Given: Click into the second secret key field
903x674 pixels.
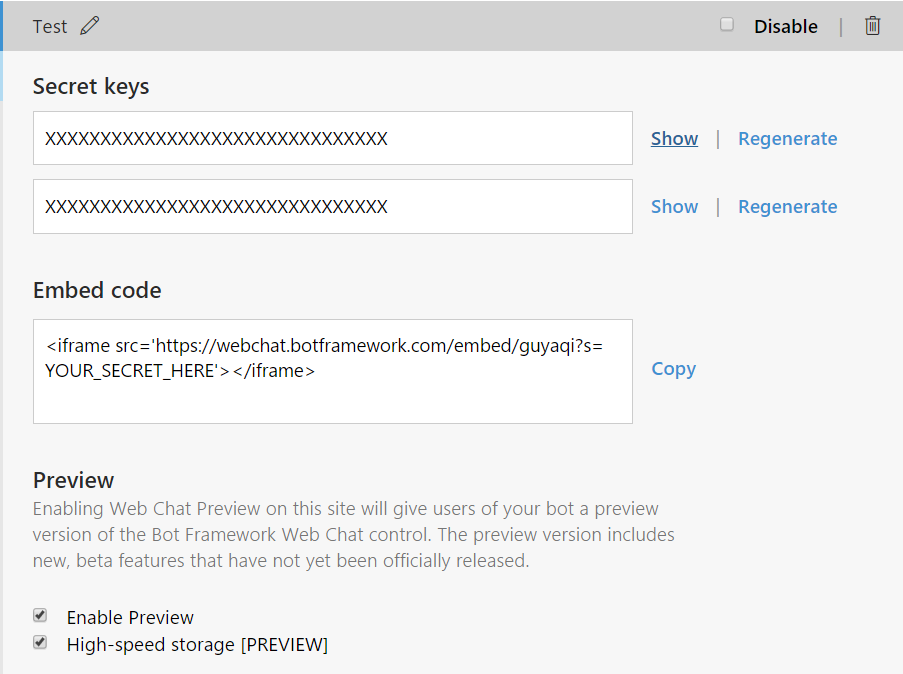Looking at the screenshot, I should (x=332, y=207).
